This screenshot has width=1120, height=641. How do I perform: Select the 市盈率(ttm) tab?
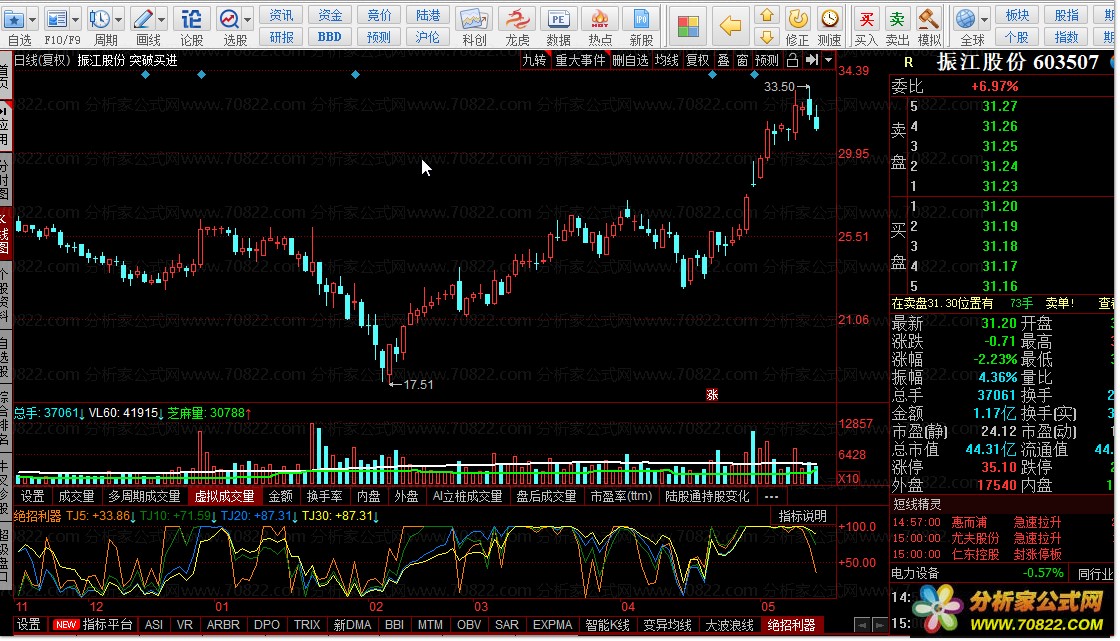[621, 496]
